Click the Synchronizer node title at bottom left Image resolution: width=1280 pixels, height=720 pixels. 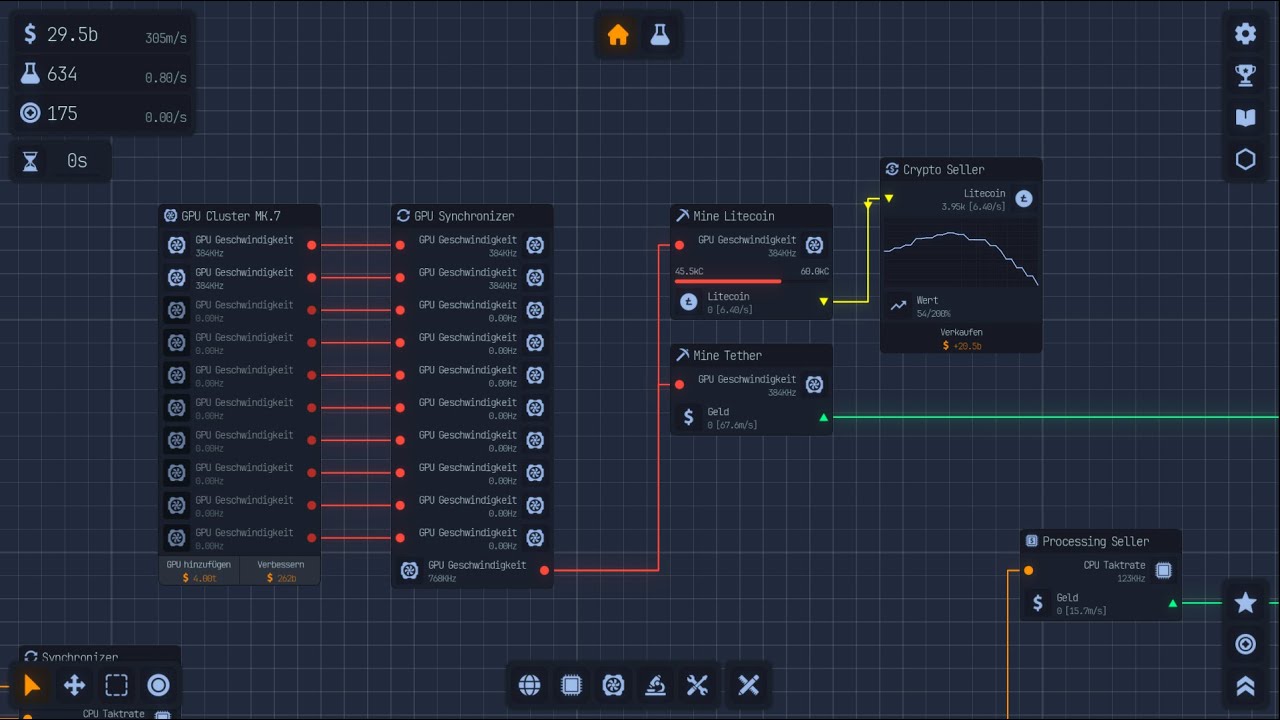(x=80, y=658)
